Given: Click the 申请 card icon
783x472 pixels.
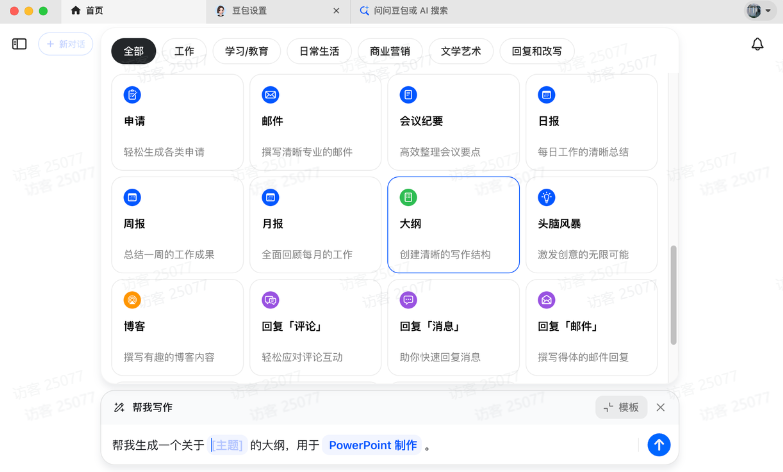Looking at the screenshot, I should [132, 95].
